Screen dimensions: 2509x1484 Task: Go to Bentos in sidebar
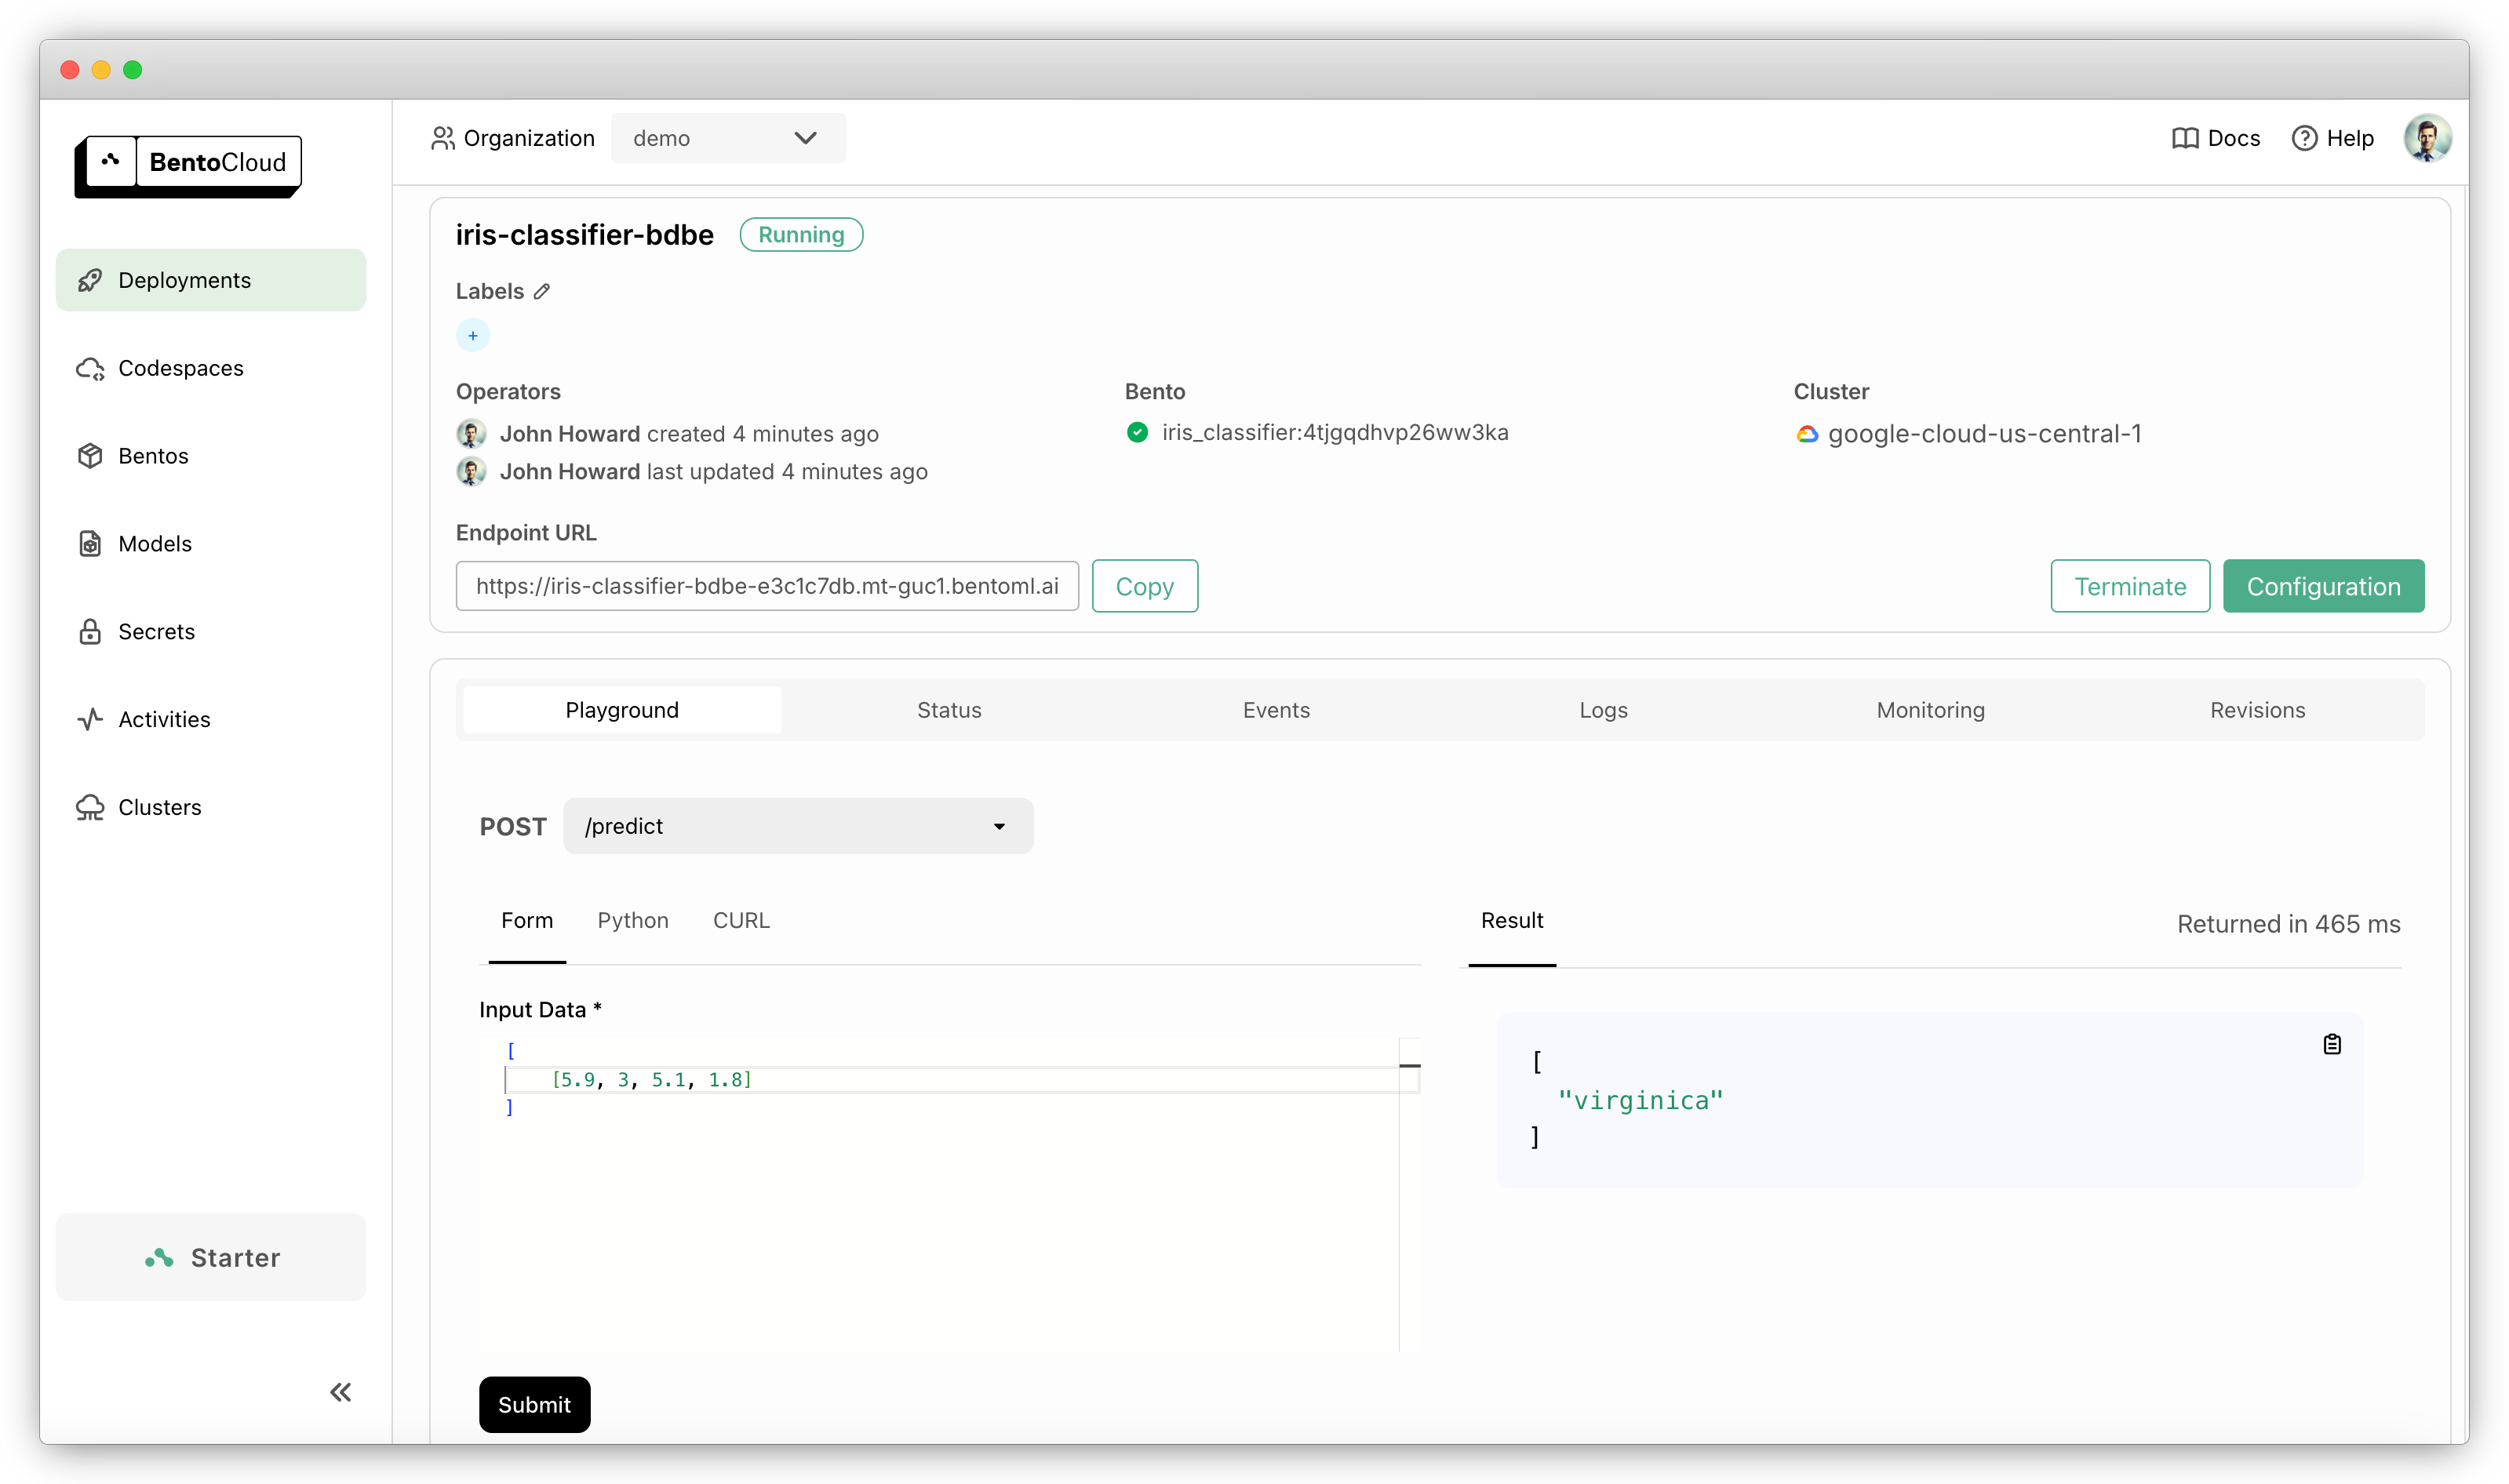click(x=211, y=456)
